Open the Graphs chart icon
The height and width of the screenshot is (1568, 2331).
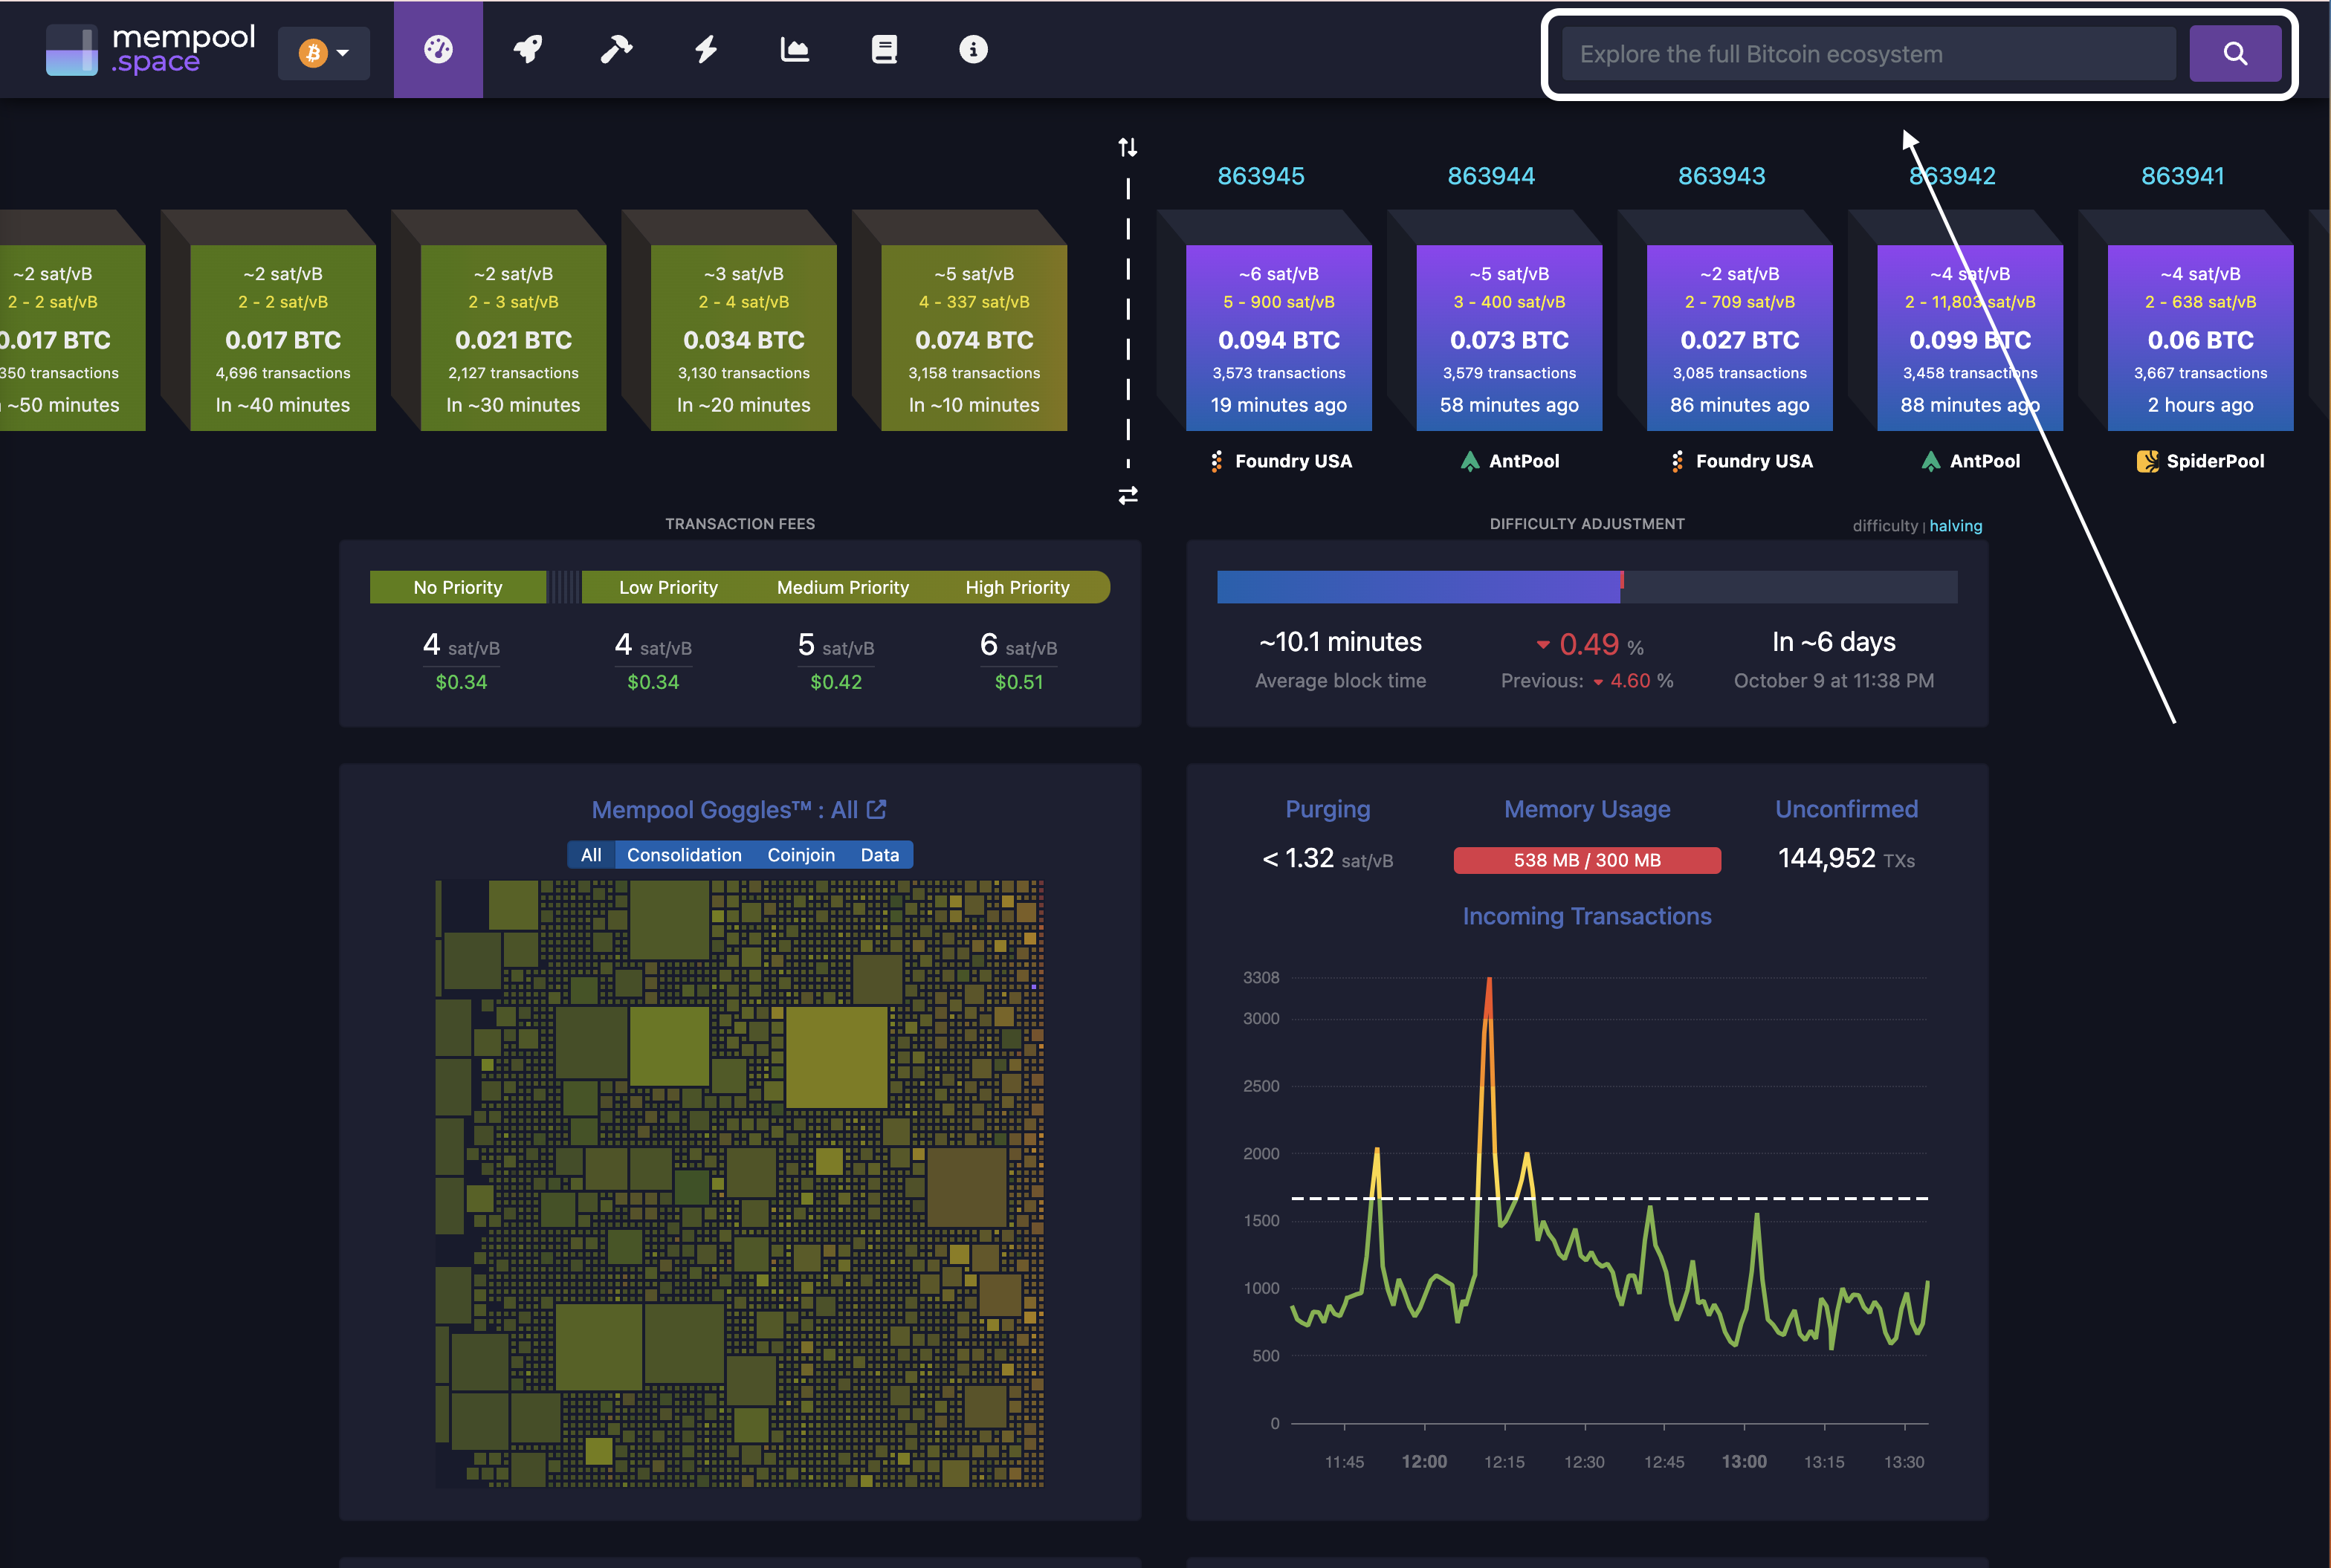click(795, 49)
